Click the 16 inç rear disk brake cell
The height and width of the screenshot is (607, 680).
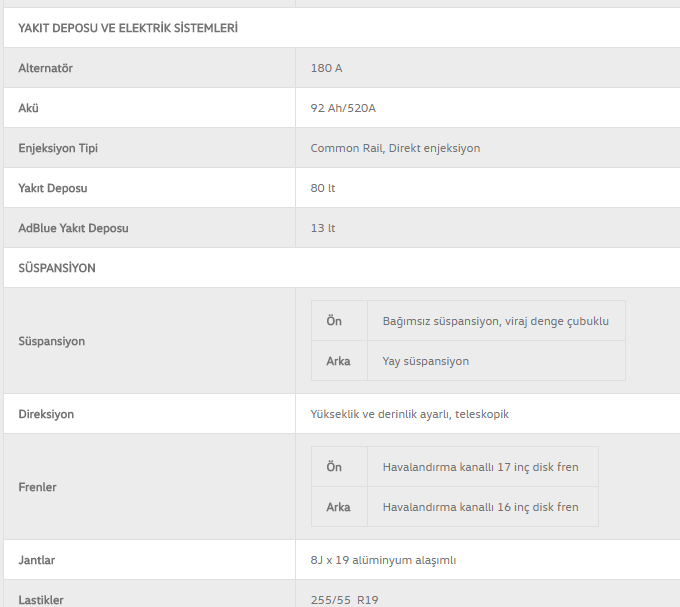481,507
